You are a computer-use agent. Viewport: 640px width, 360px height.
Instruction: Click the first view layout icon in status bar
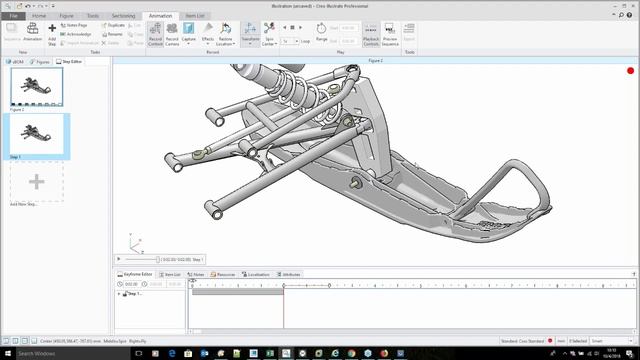click(x=6, y=340)
